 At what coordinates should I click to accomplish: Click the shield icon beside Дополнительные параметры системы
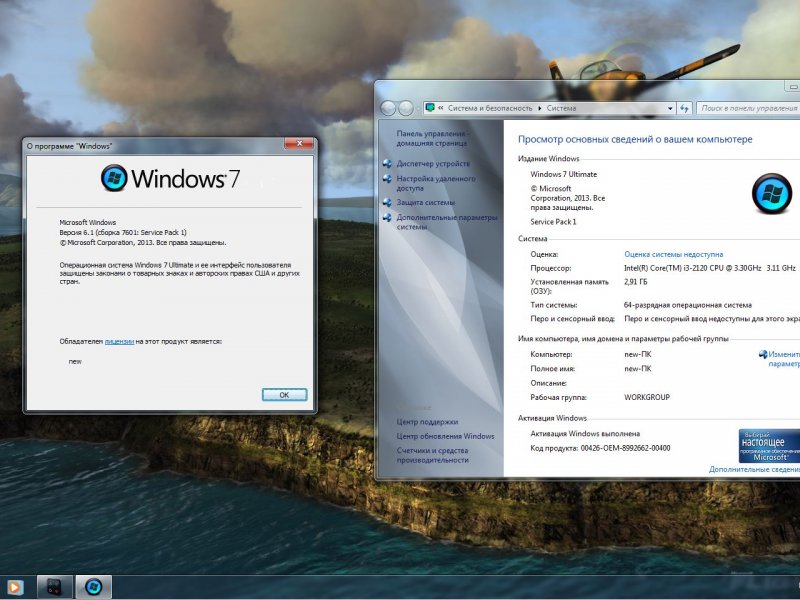(388, 218)
